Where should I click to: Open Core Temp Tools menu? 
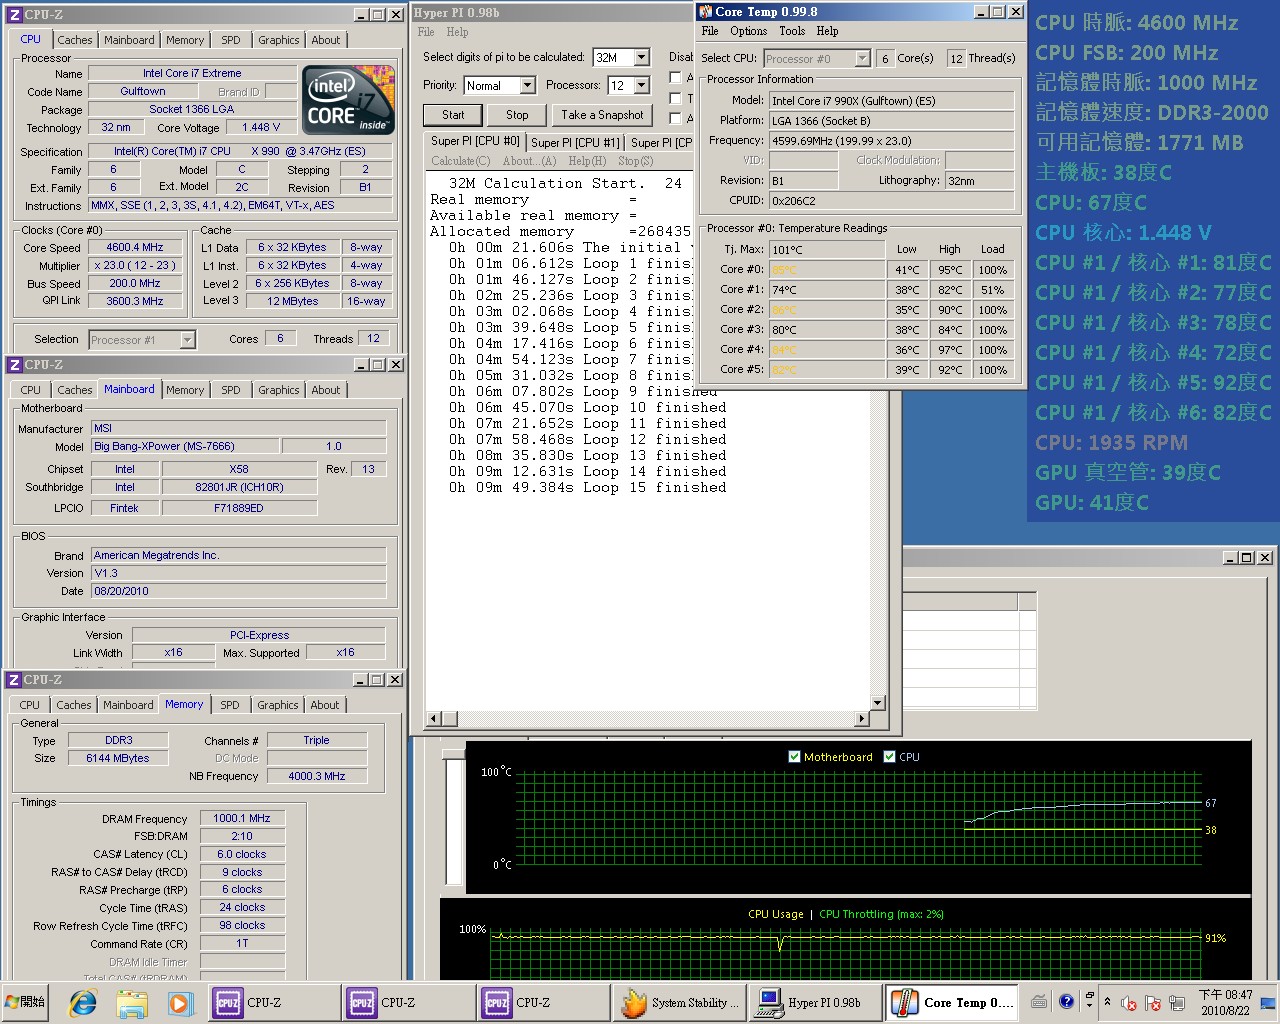click(792, 31)
